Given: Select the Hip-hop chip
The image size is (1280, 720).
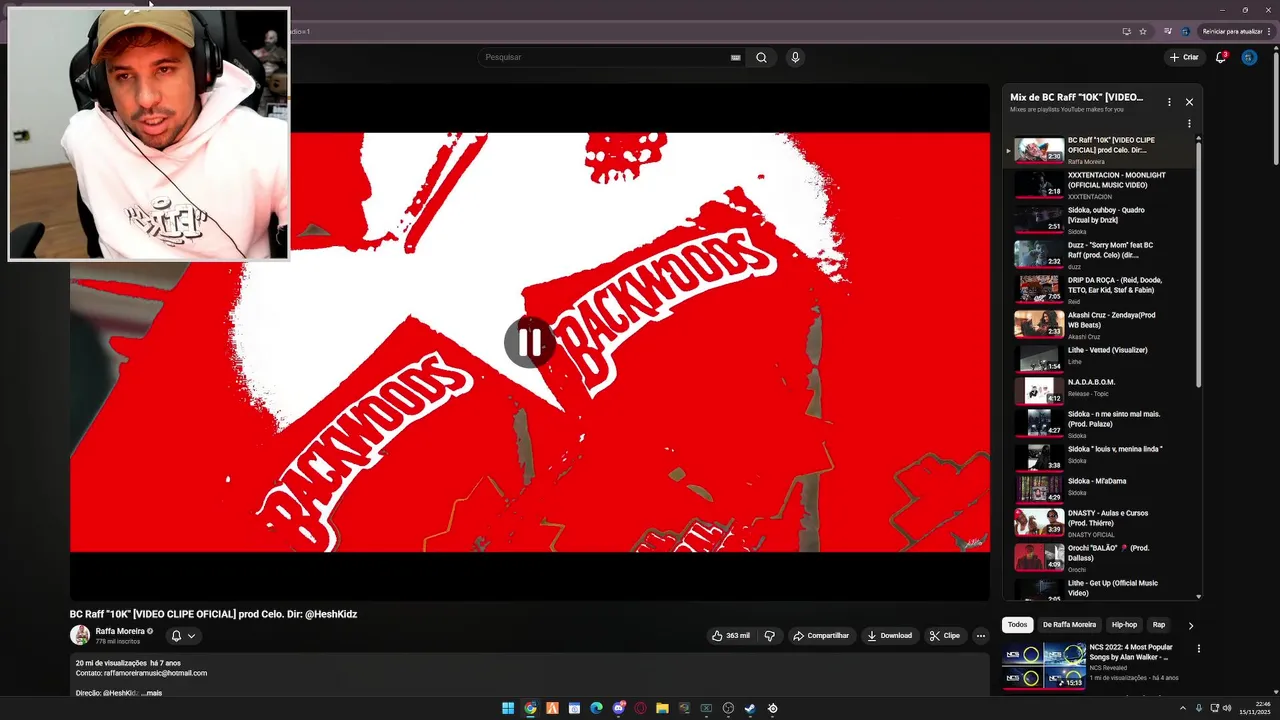Looking at the screenshot, I should [1124, 625].
